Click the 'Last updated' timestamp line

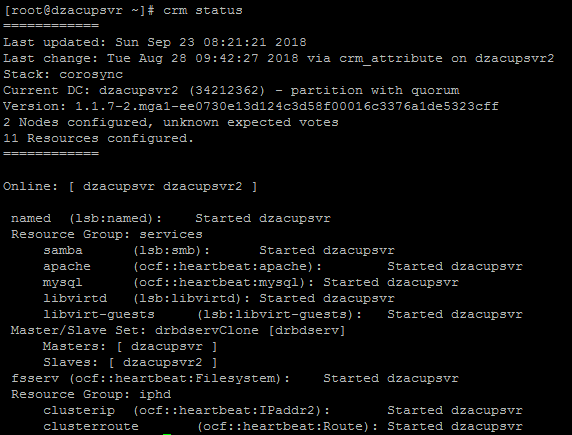tap(155, 42)
